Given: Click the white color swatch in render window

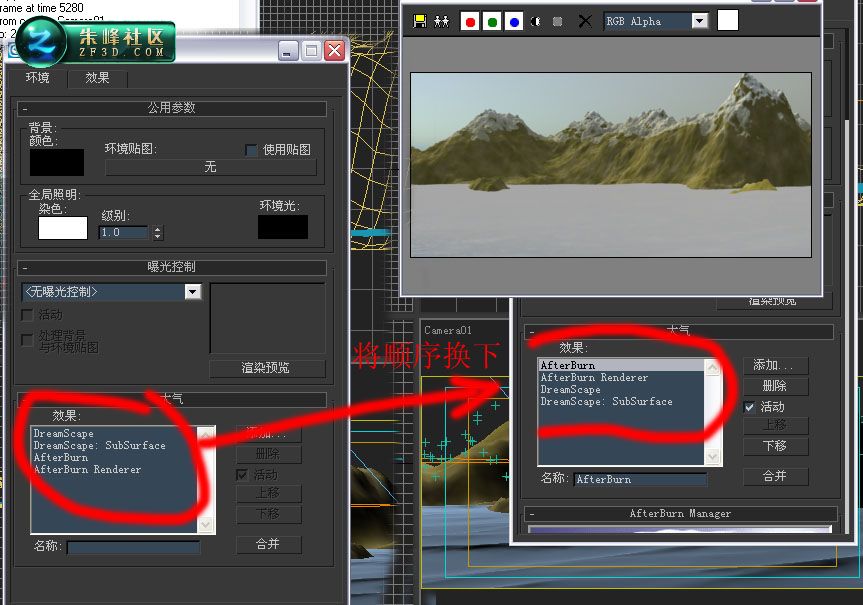Looking at the screenshot, I should click(728, 20).
